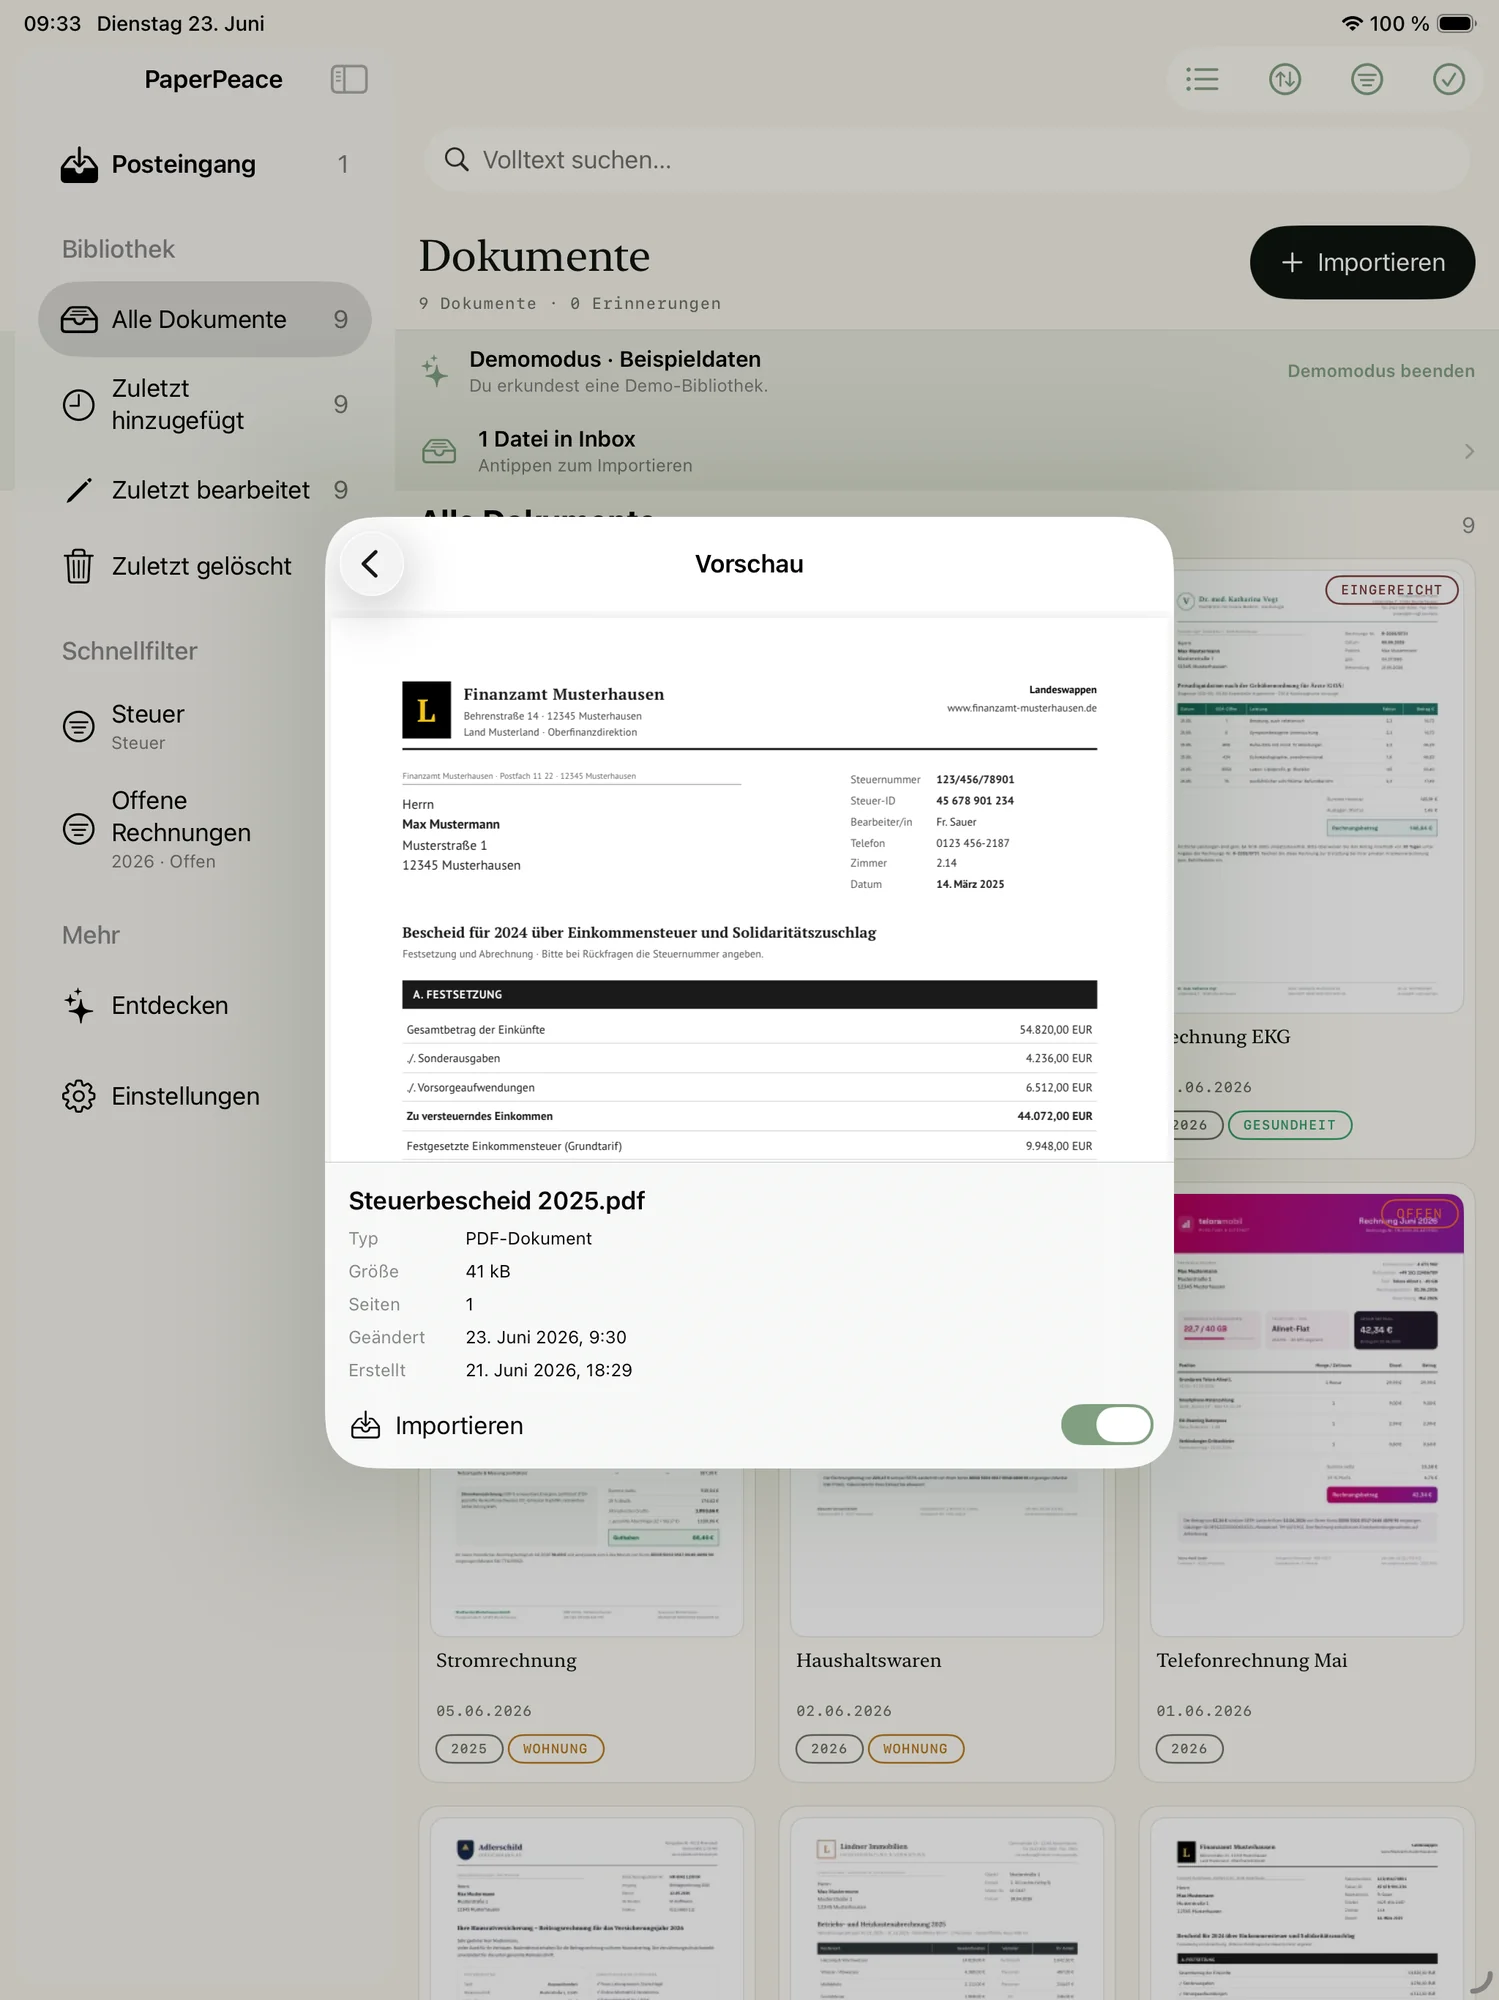Click WOHNUNG tag under Haushaltswaren
The width and height of the screenshot is (1499, 2000).
tap(916, 1749)
